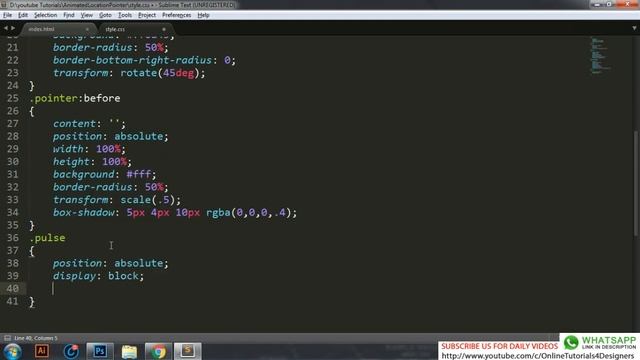Open File Explorer from the taskbar

click(129, 351)
